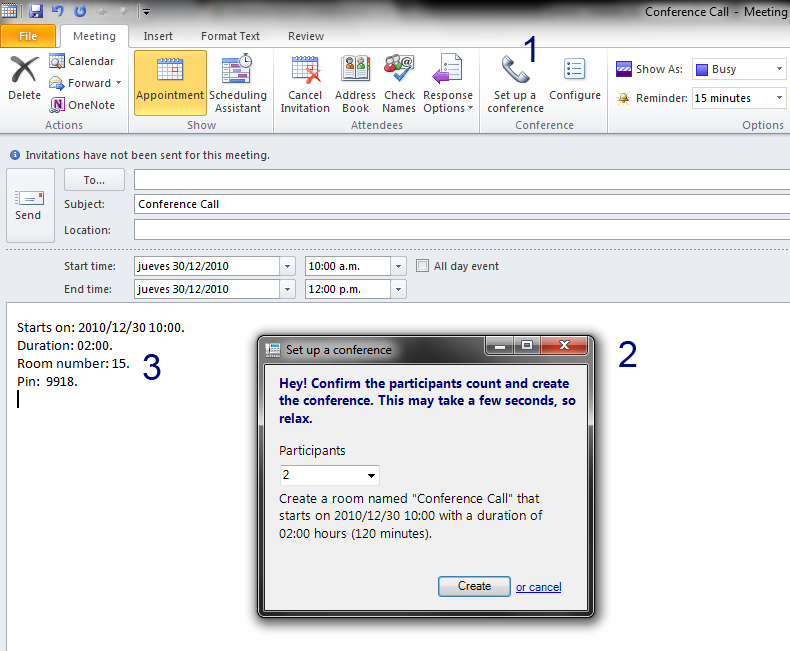Viewport: 790px width, 651px height.
Task: Toggle the All day event checkbox
Action: tap(422, 266)
